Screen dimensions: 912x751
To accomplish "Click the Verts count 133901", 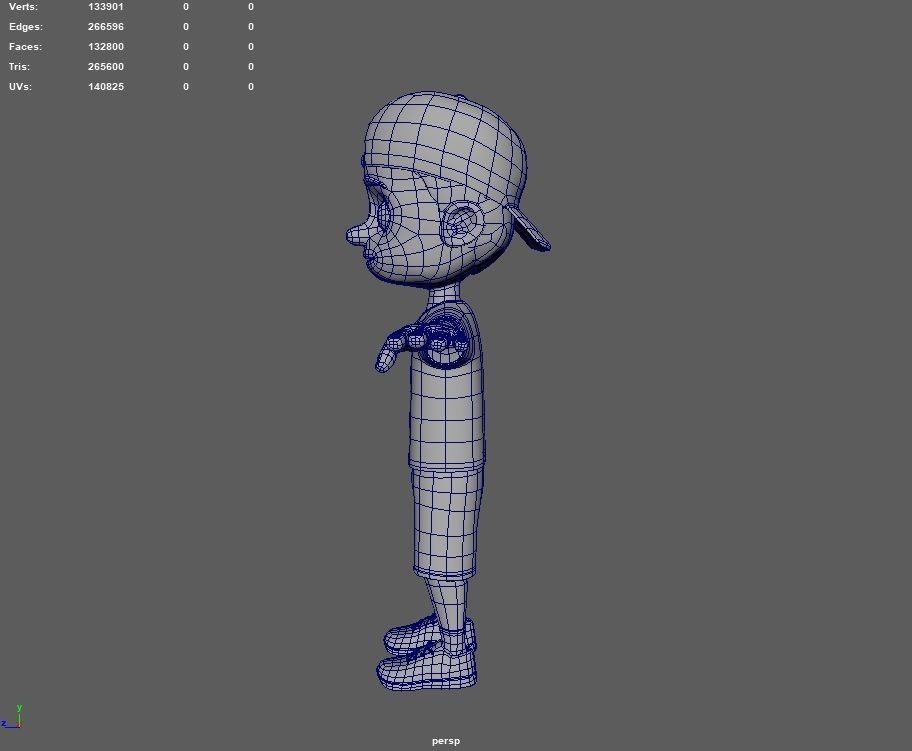I will click(x=106, y=7).
